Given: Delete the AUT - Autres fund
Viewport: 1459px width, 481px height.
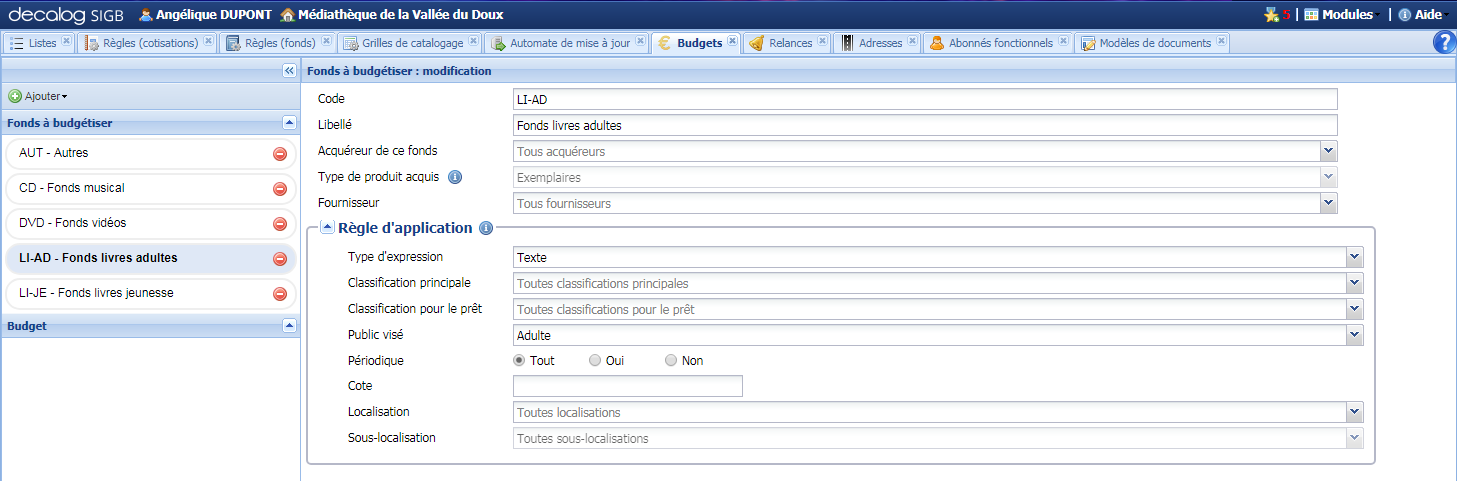Looking at the screenshot, I should tap(280, 154).
